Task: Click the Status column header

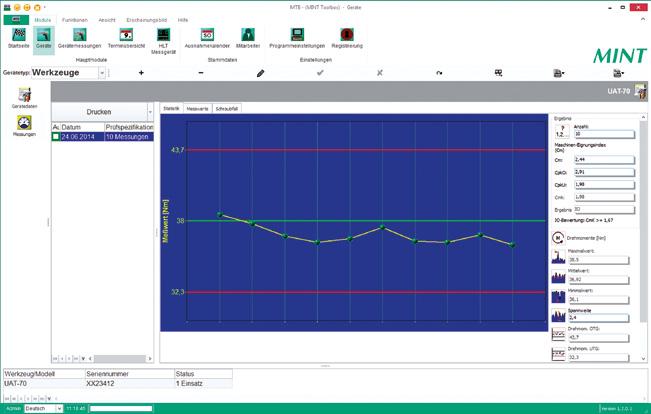Action: click(x=203, y=374)
